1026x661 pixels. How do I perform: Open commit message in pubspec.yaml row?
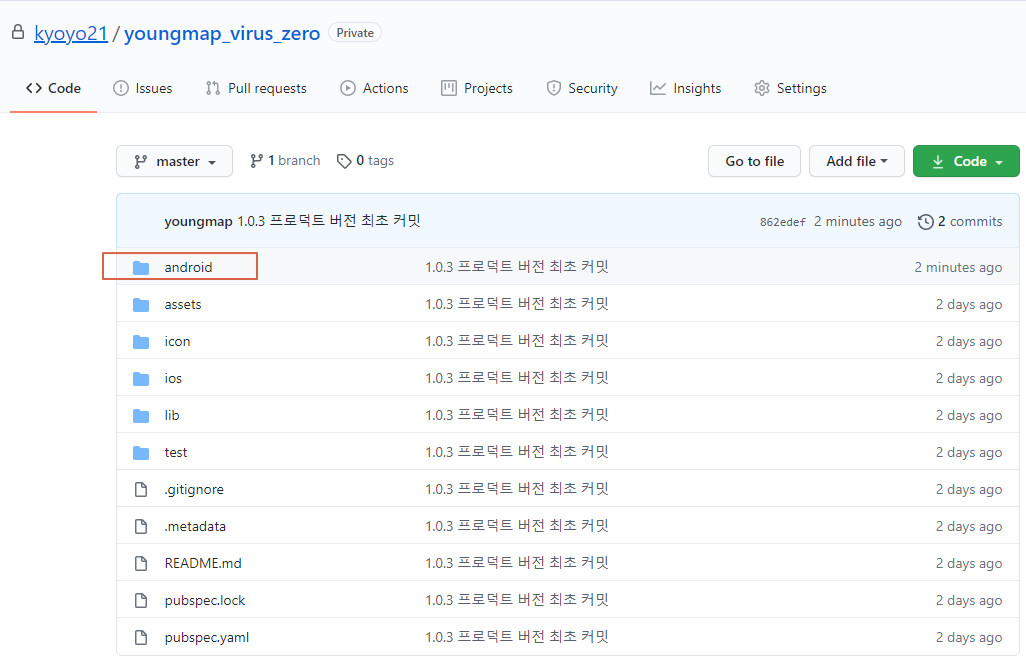[517, 636]
